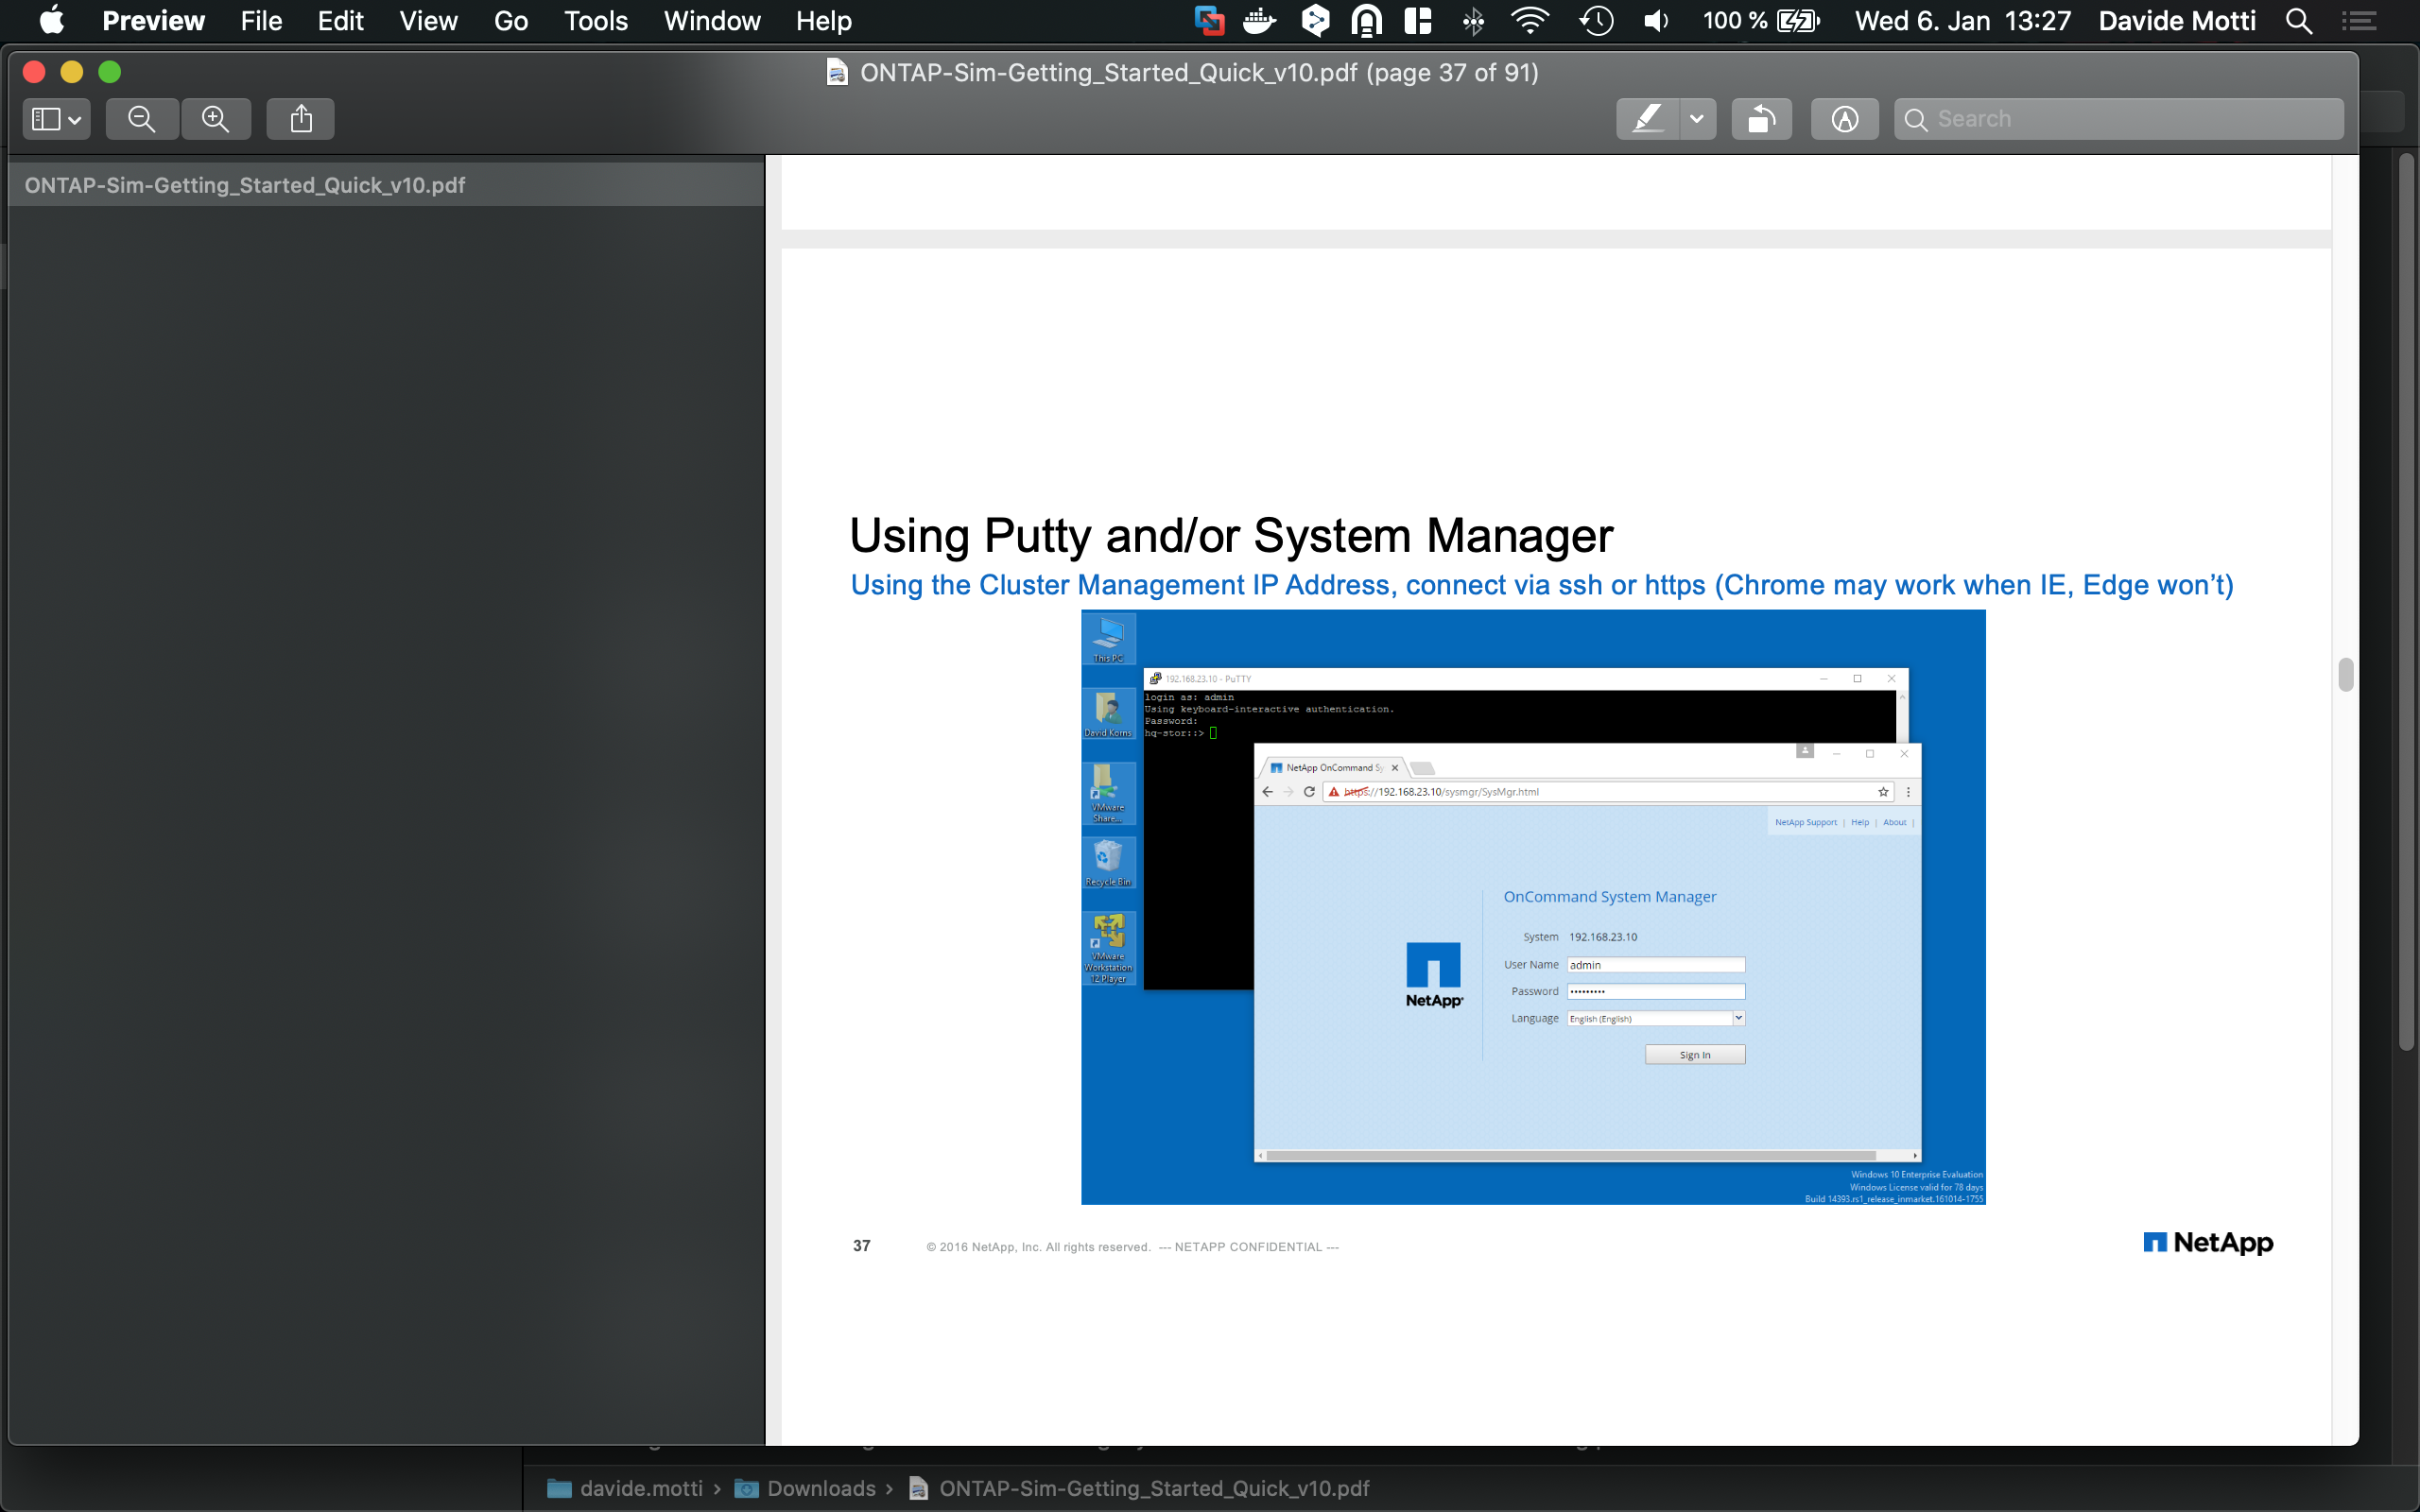
Task: Open Spotlight search in menu bar
Action: pyautogui.click(x=2298, y=21)
